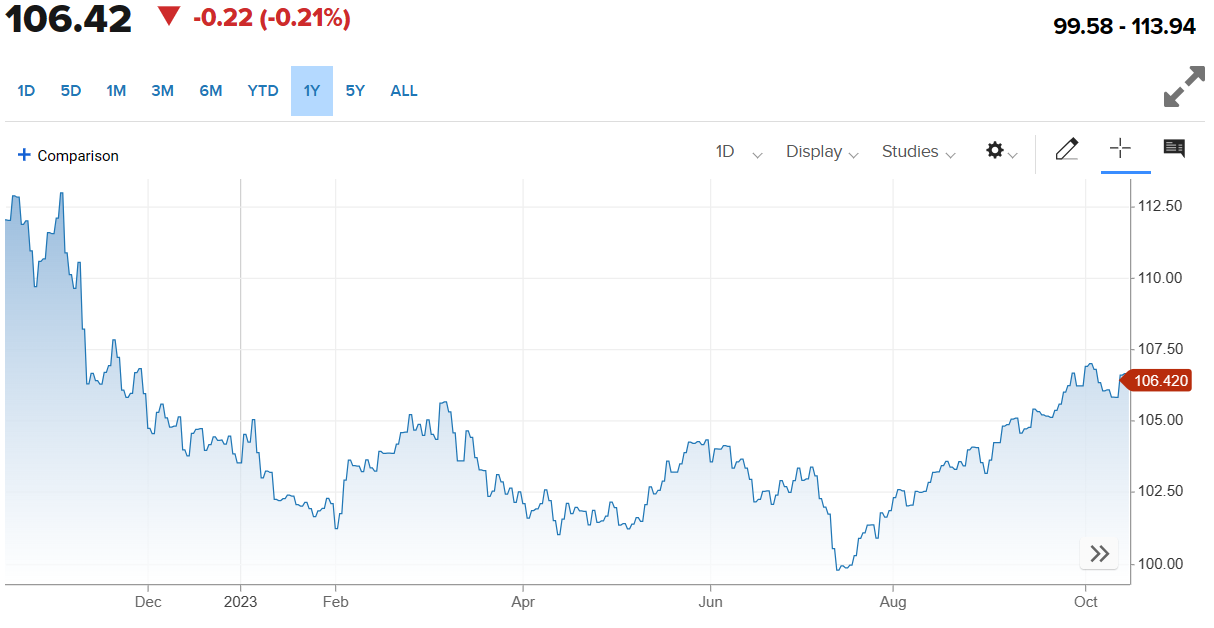This screenshot has width=1214, height=628.
Task: Click the Feb date axis label
Action: point(335,601)
